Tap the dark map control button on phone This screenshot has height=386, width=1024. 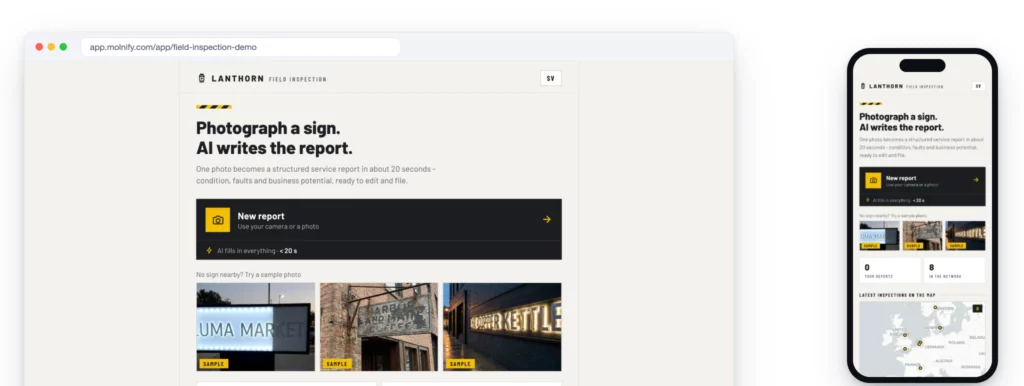[x=978, y=308]
